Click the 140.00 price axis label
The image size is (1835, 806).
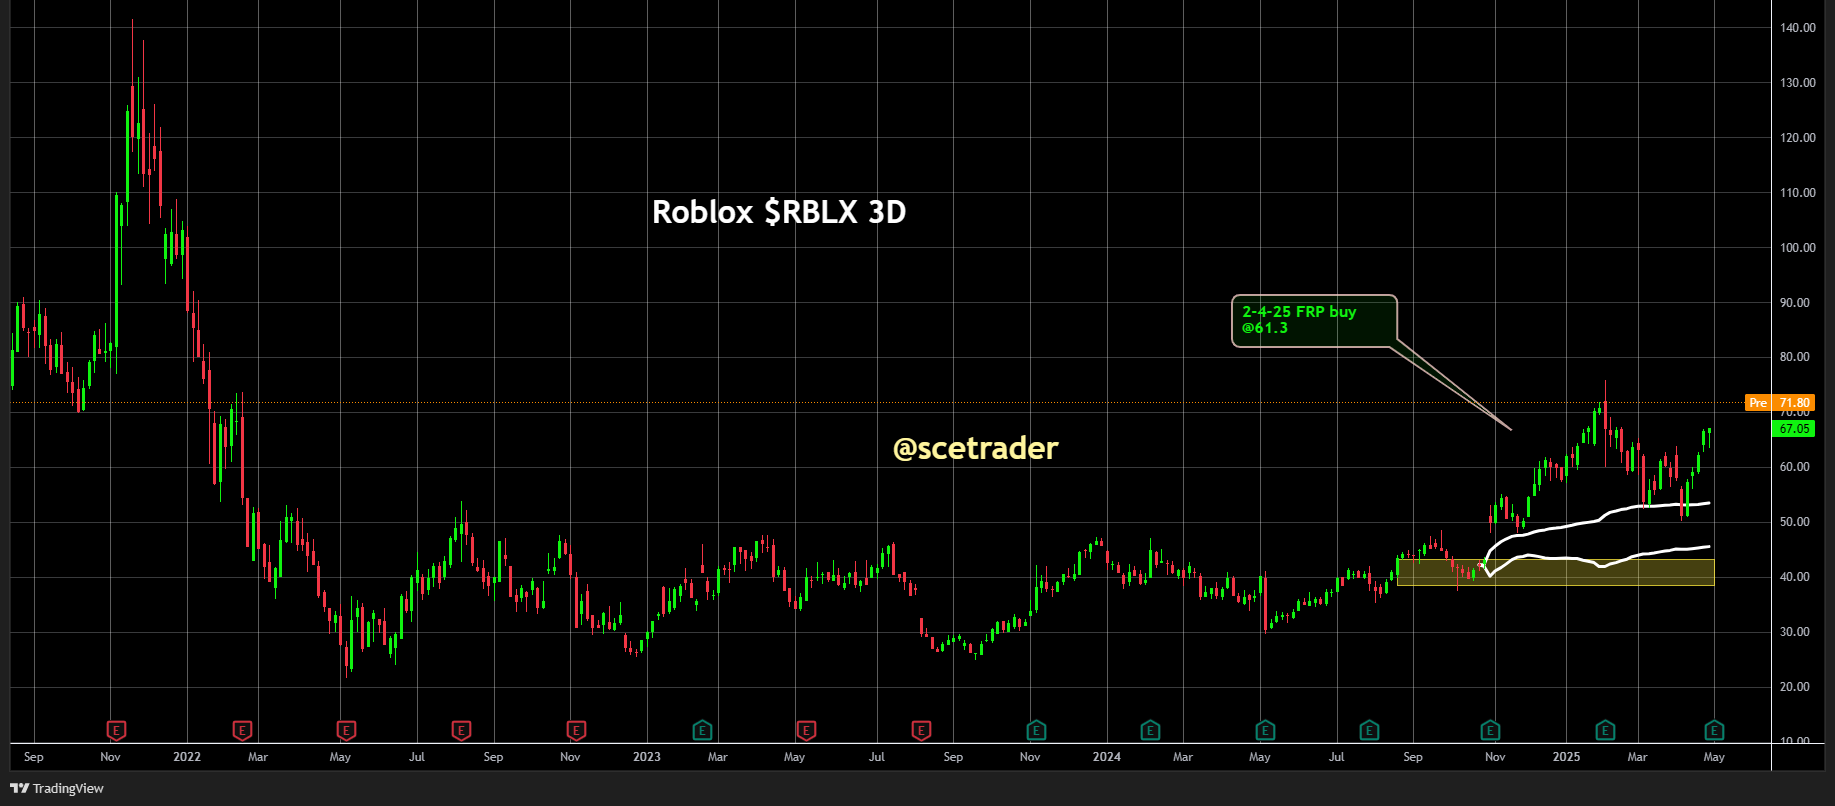(x=1798, y=28)
